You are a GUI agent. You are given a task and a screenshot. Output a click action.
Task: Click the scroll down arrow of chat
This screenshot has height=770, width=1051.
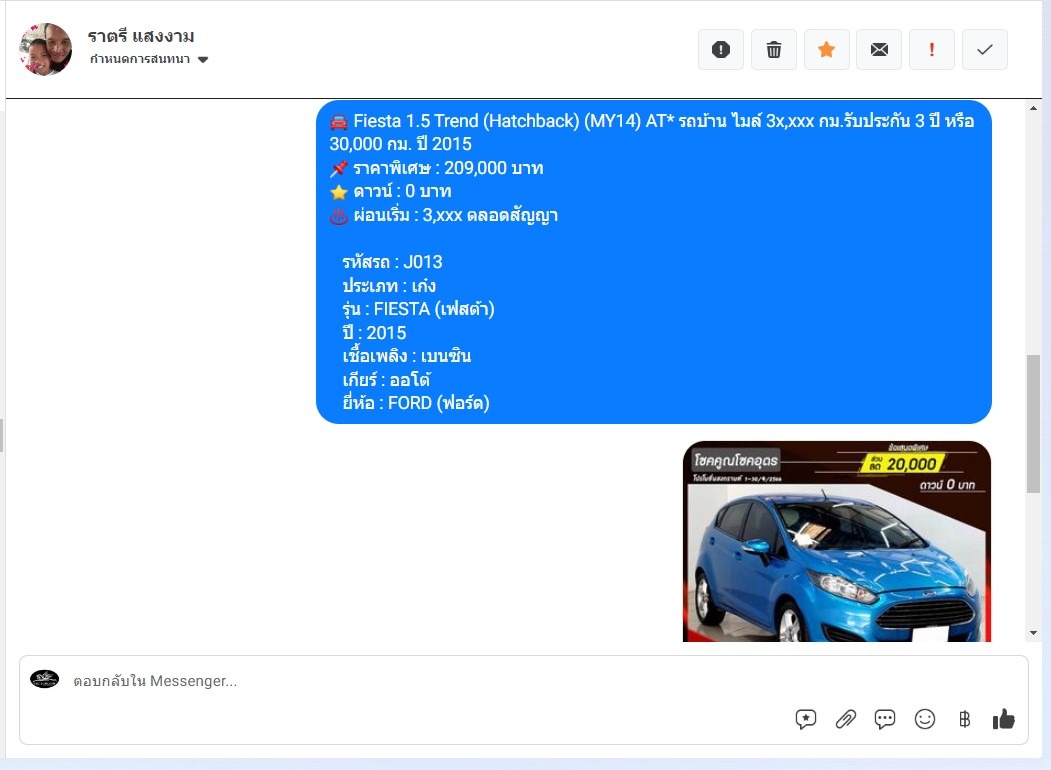(1034, 633)
